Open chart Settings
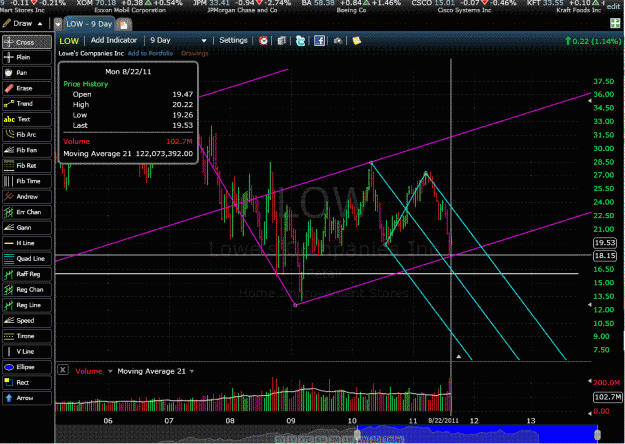Viewport: 625px width, 444px height. [x=233, y=40]
